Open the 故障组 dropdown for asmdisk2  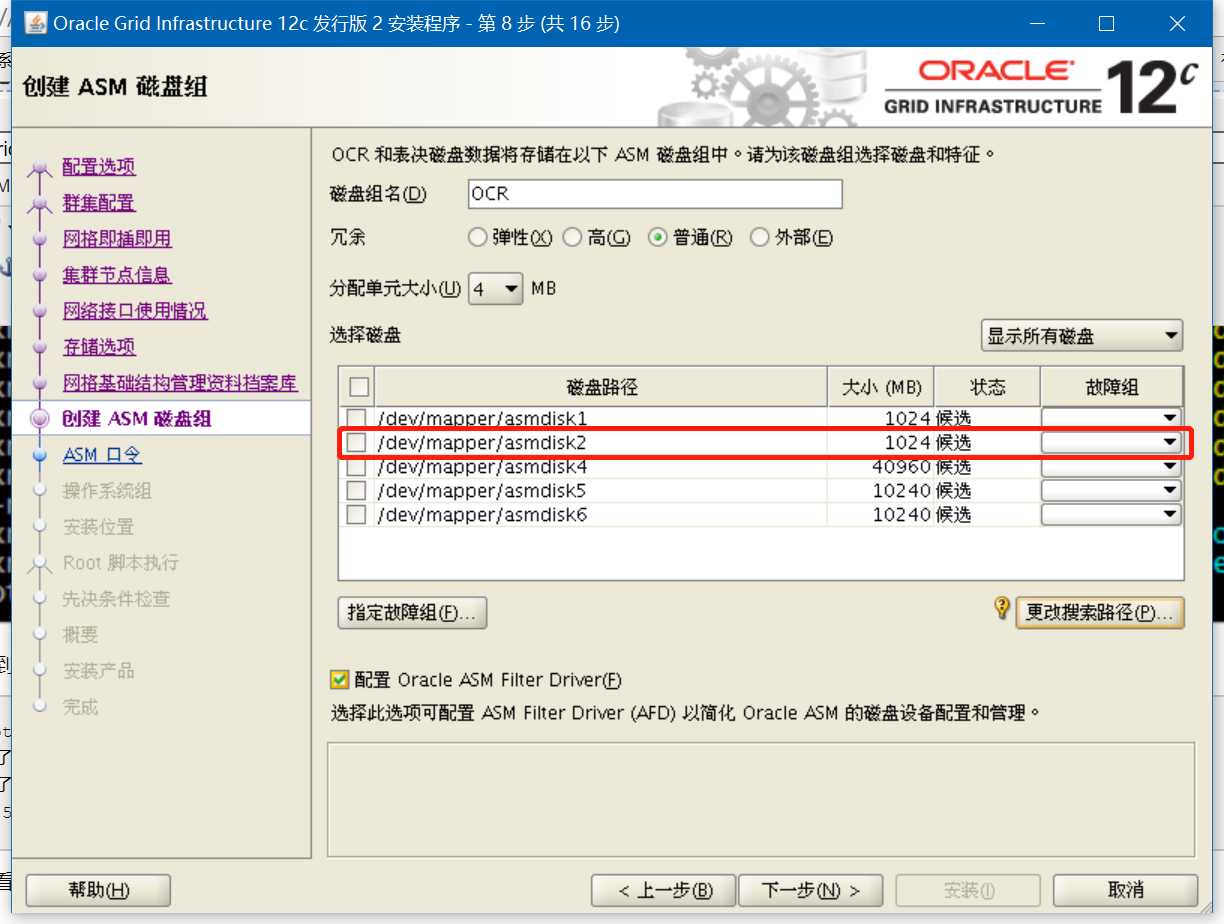pyautogui.click(x=1111, y=442)
